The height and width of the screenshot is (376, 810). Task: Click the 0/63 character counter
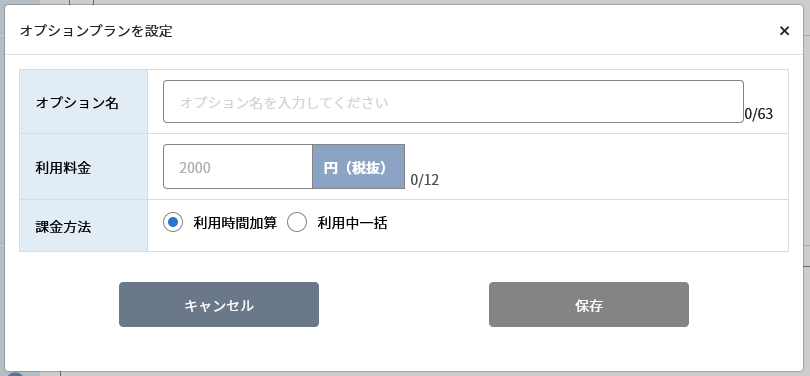coord(759,114)
